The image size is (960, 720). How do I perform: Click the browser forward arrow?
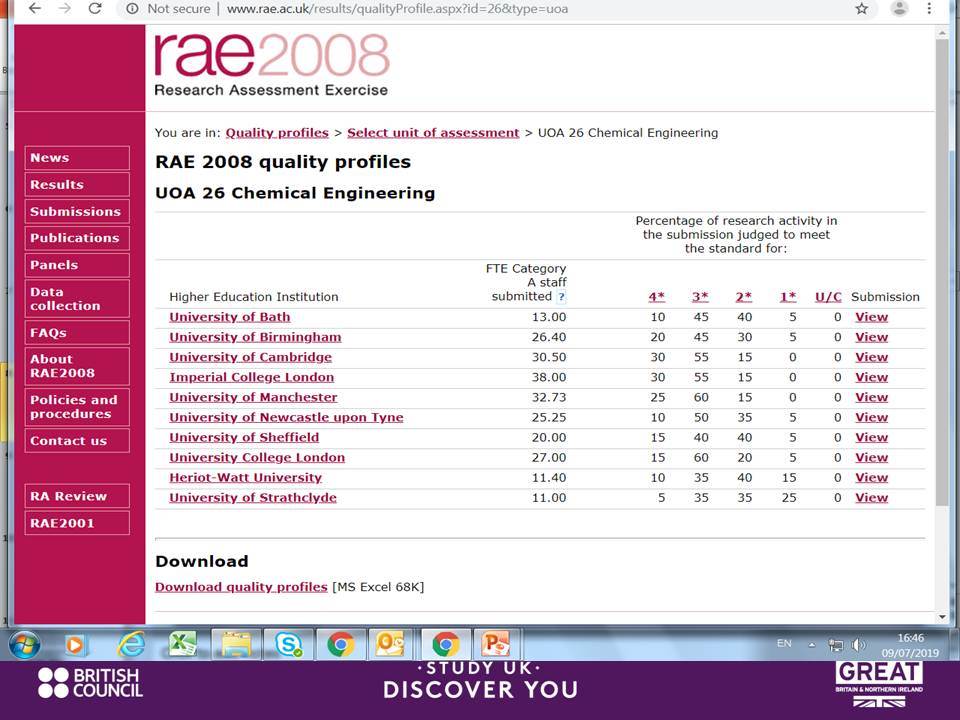[64, 9]
